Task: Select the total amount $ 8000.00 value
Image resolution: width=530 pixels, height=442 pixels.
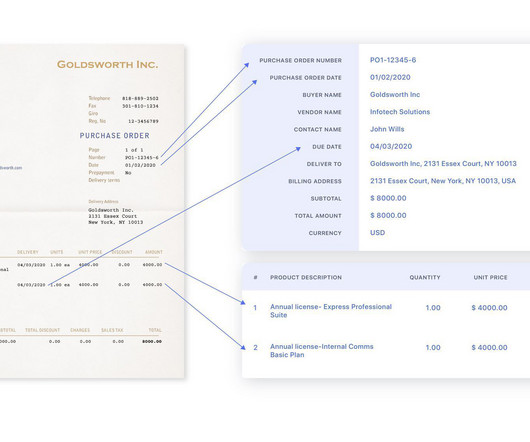Action: point(388,215)
